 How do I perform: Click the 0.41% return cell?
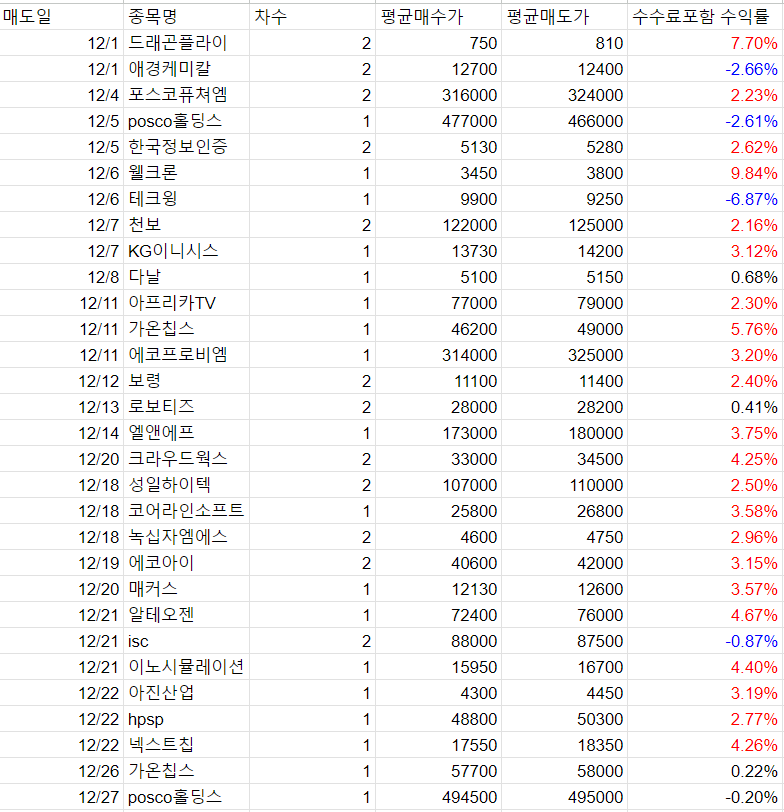coord(705,407)
